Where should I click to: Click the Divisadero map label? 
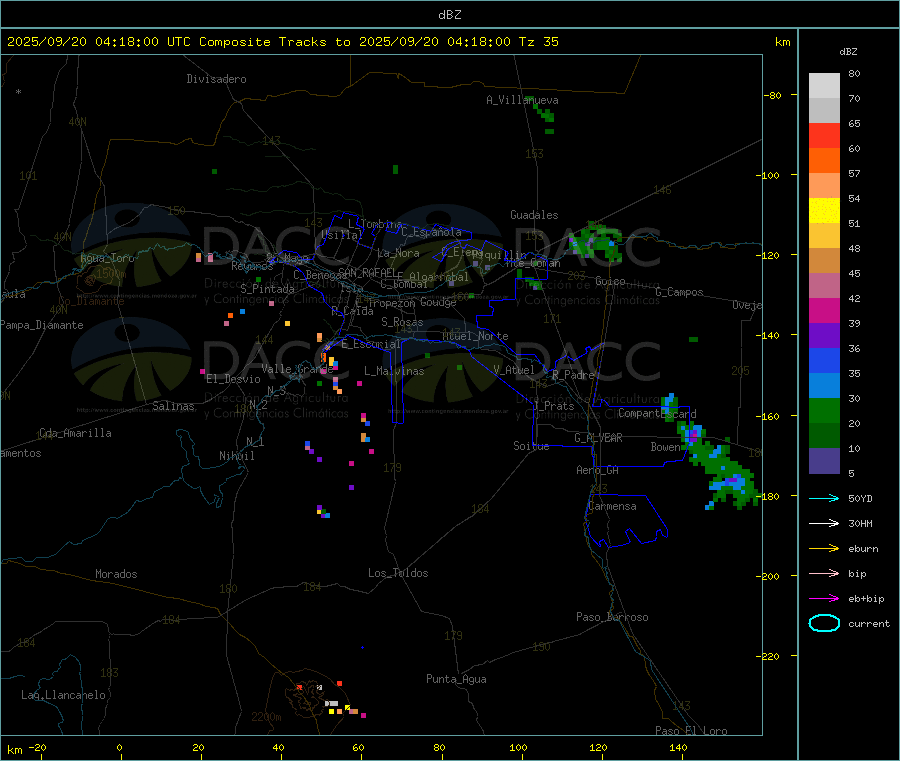(216, 79)
